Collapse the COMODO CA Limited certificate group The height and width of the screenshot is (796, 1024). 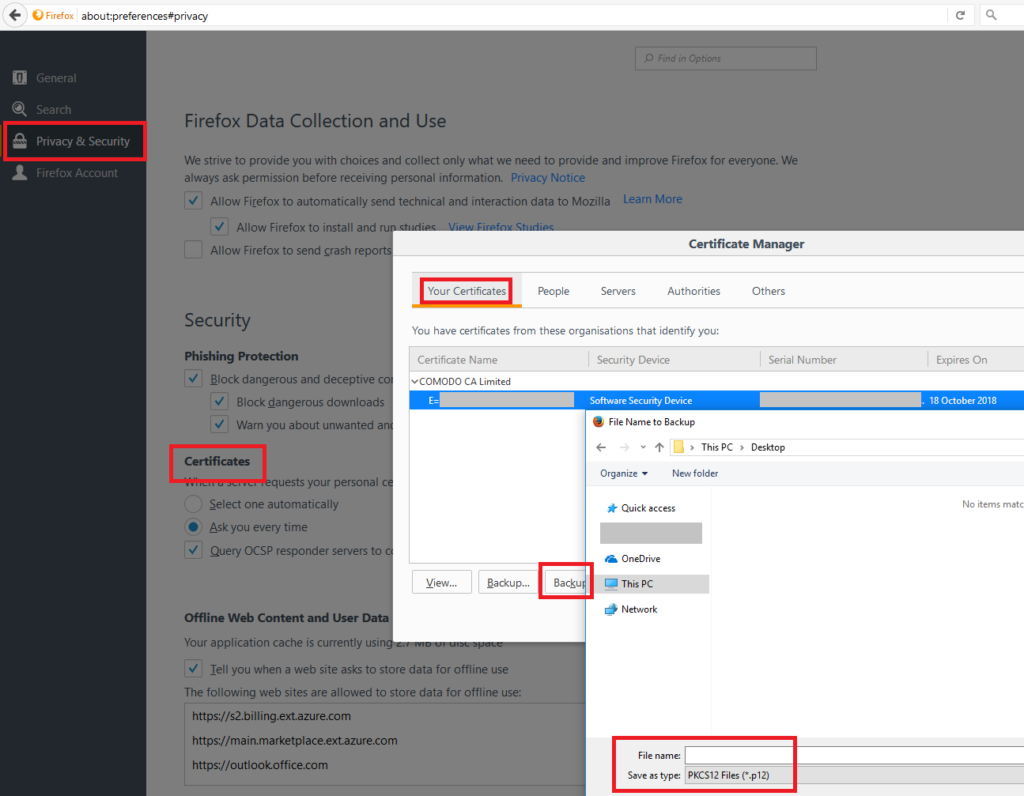tap(415, 381)
